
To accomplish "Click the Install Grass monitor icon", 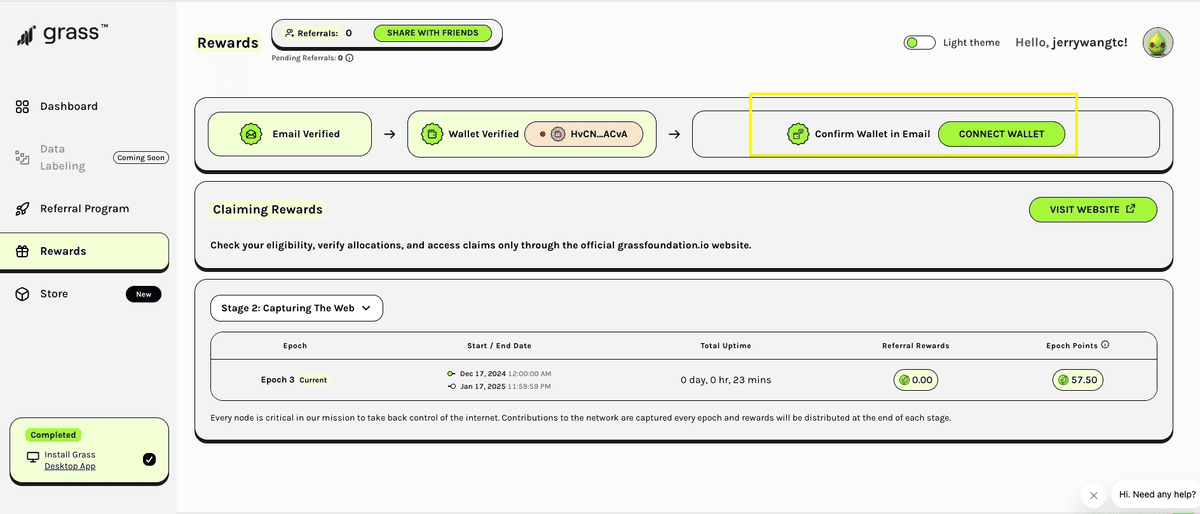I will point(33,457).
